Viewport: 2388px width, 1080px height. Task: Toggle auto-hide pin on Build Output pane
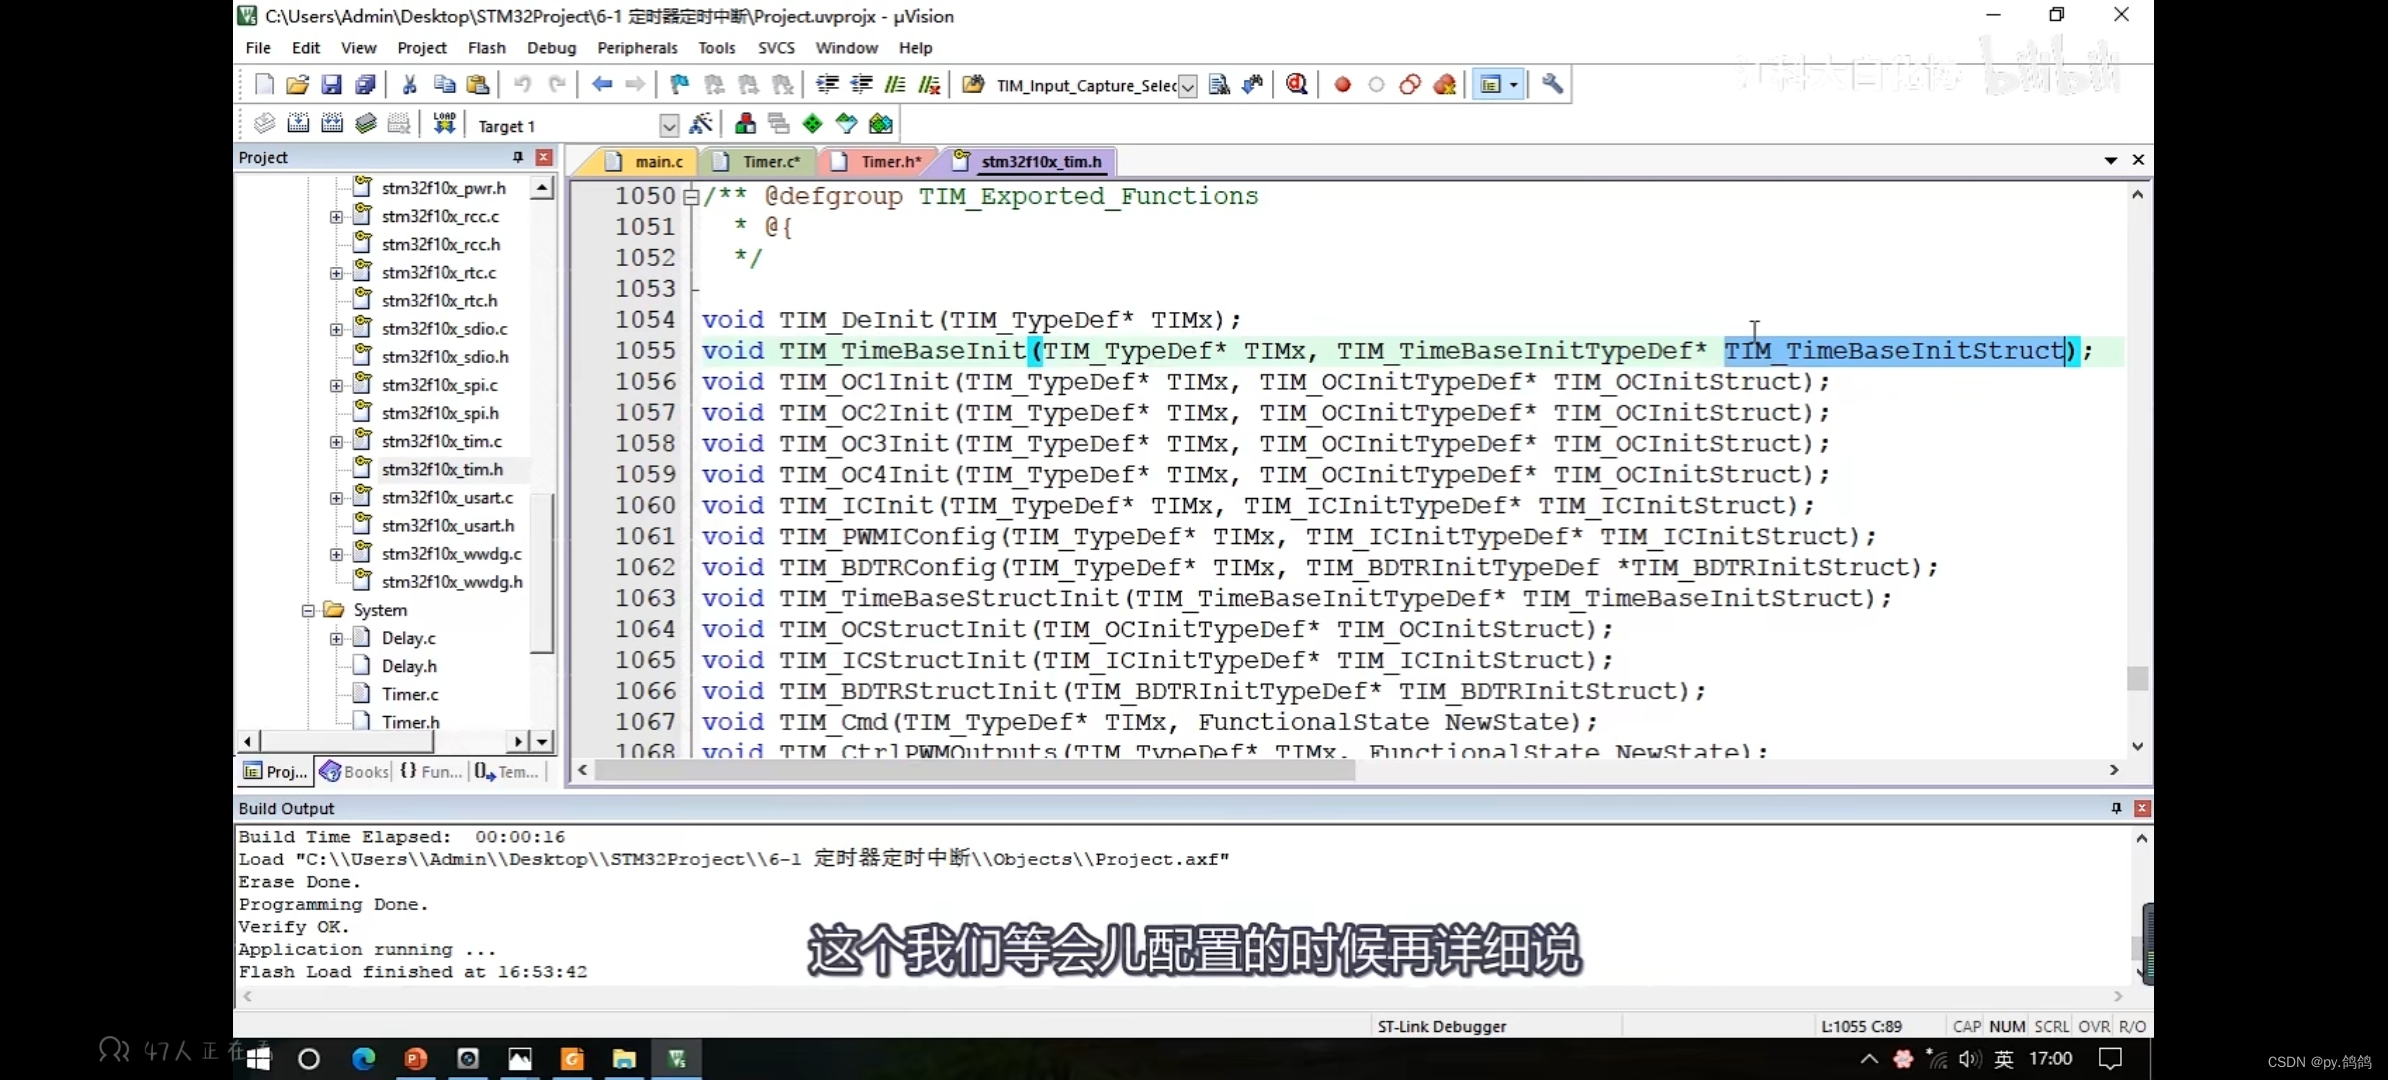(2116, 808)
